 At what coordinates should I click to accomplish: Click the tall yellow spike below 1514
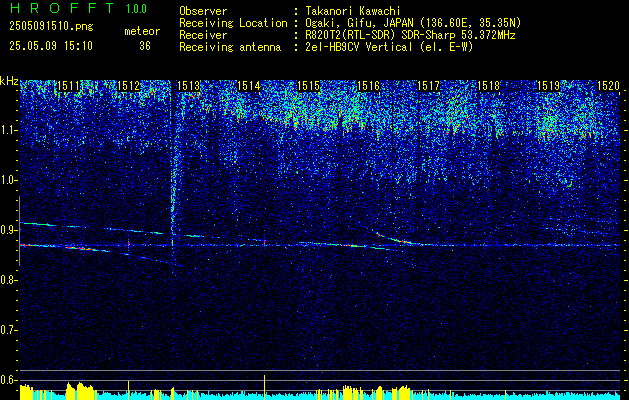pyautogui.click(x=264, y=386)
